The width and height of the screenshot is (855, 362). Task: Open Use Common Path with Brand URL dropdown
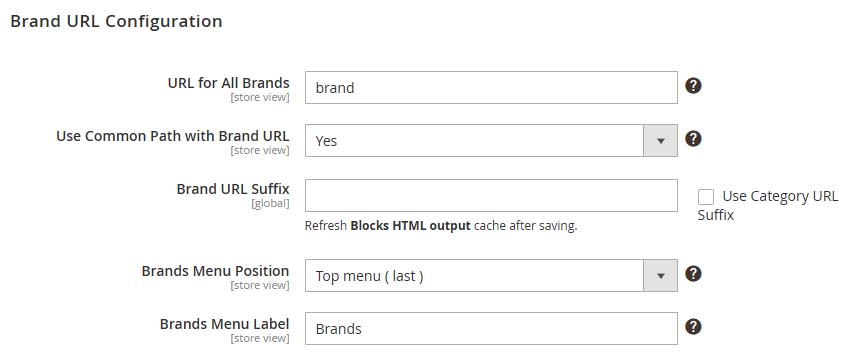point(491,141)
